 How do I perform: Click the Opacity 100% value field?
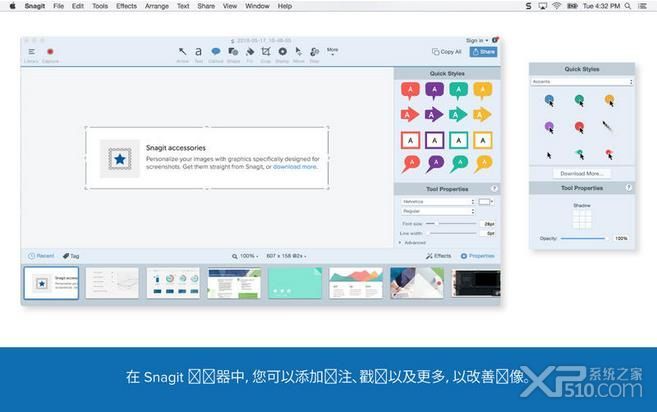point(621,238)
